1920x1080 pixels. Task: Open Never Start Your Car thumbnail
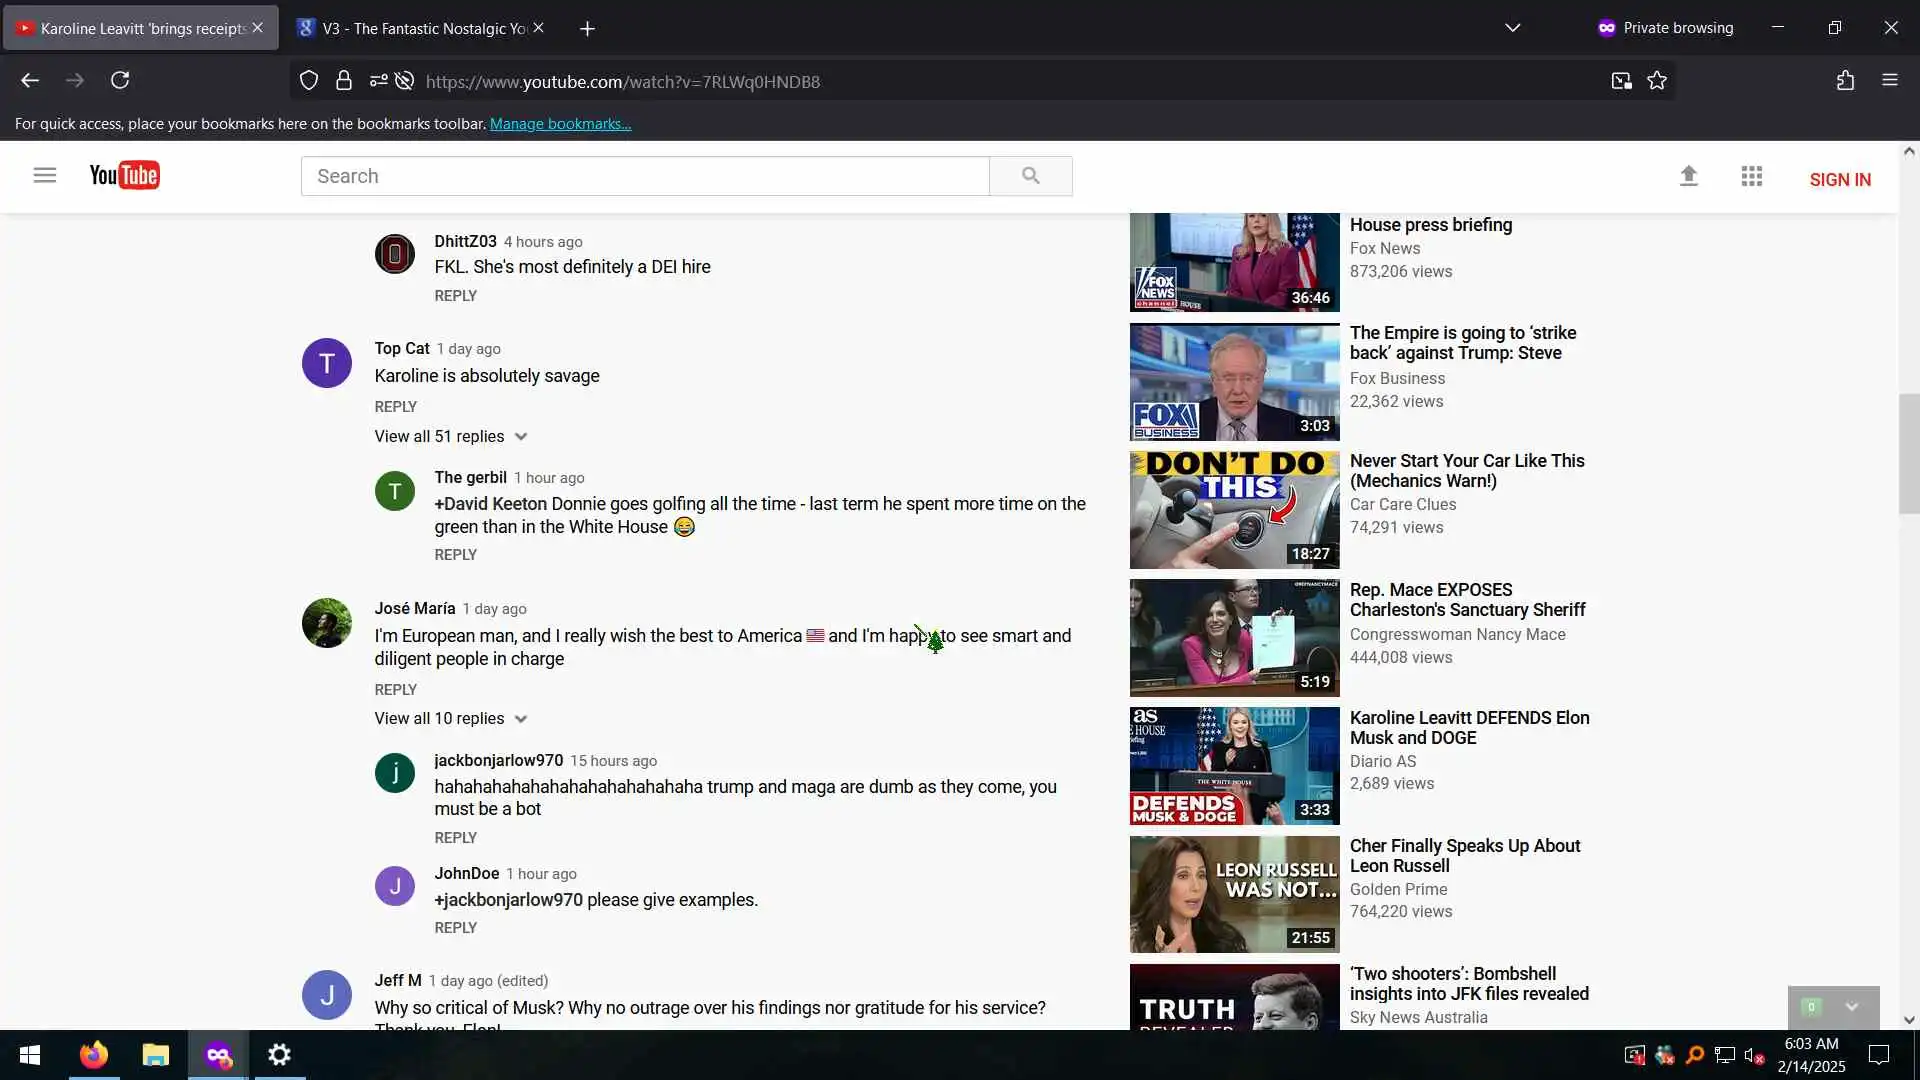pos(1234,510)
